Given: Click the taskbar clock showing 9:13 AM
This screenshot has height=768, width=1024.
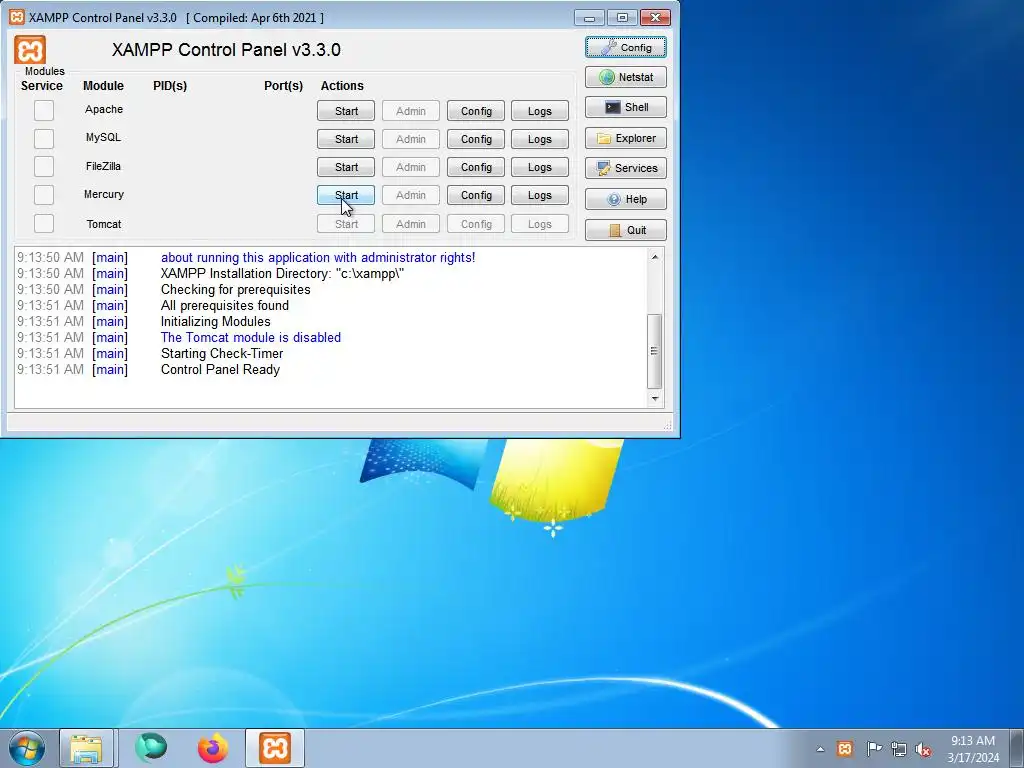Looking at the screenshot, I should 973,749.
